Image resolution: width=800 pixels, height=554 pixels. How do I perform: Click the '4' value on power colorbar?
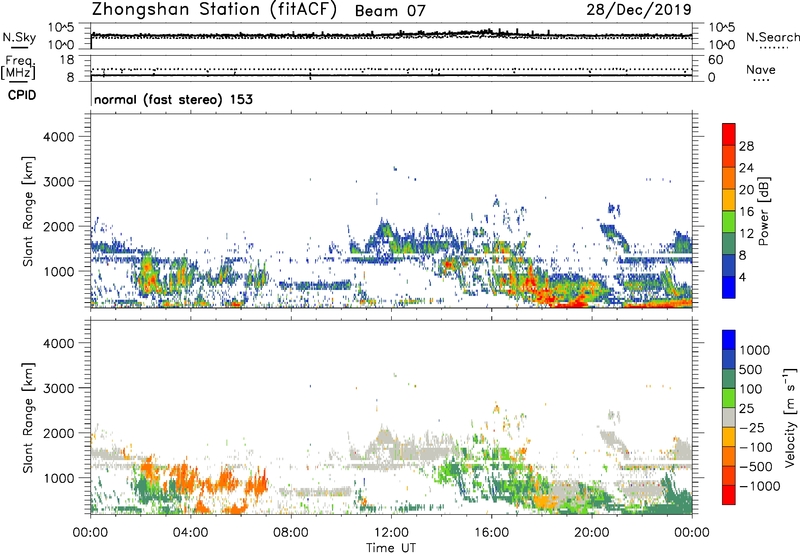click(743, 278)
